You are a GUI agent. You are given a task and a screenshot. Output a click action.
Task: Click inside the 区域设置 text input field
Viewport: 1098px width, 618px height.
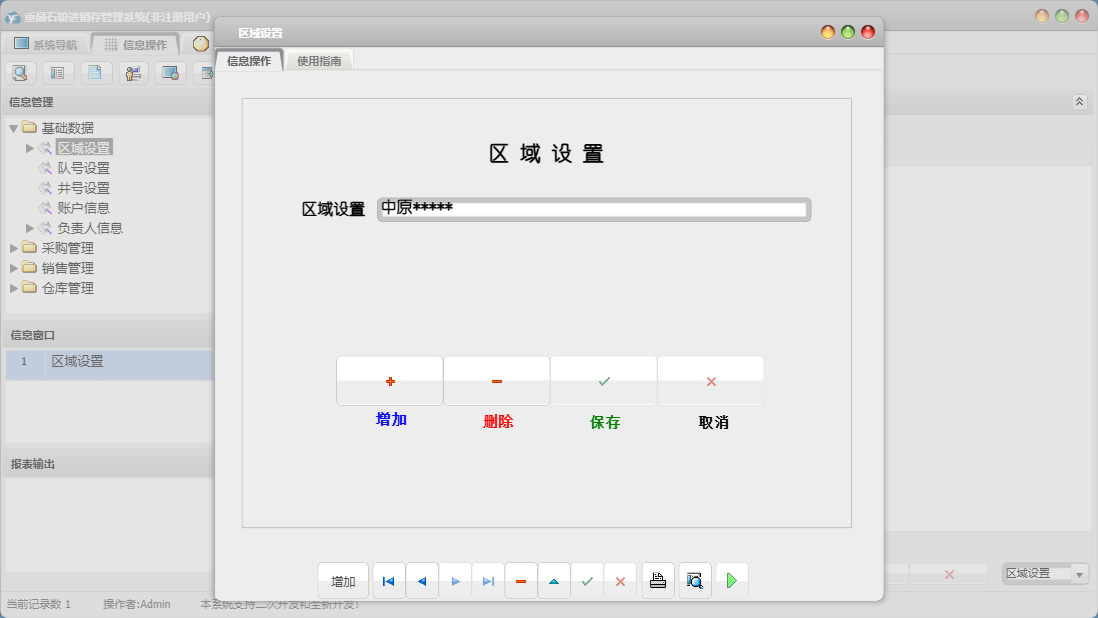pyautogui.click(x=593, y=209)
